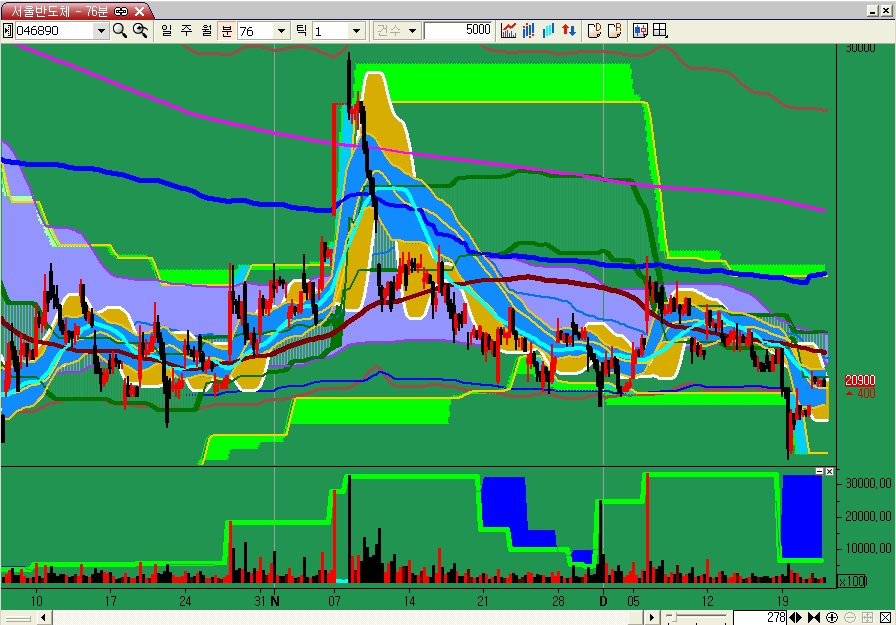Select the 일 (daily) period toggle
Viewport: 896px width, 625px height.
pos(167,30)
